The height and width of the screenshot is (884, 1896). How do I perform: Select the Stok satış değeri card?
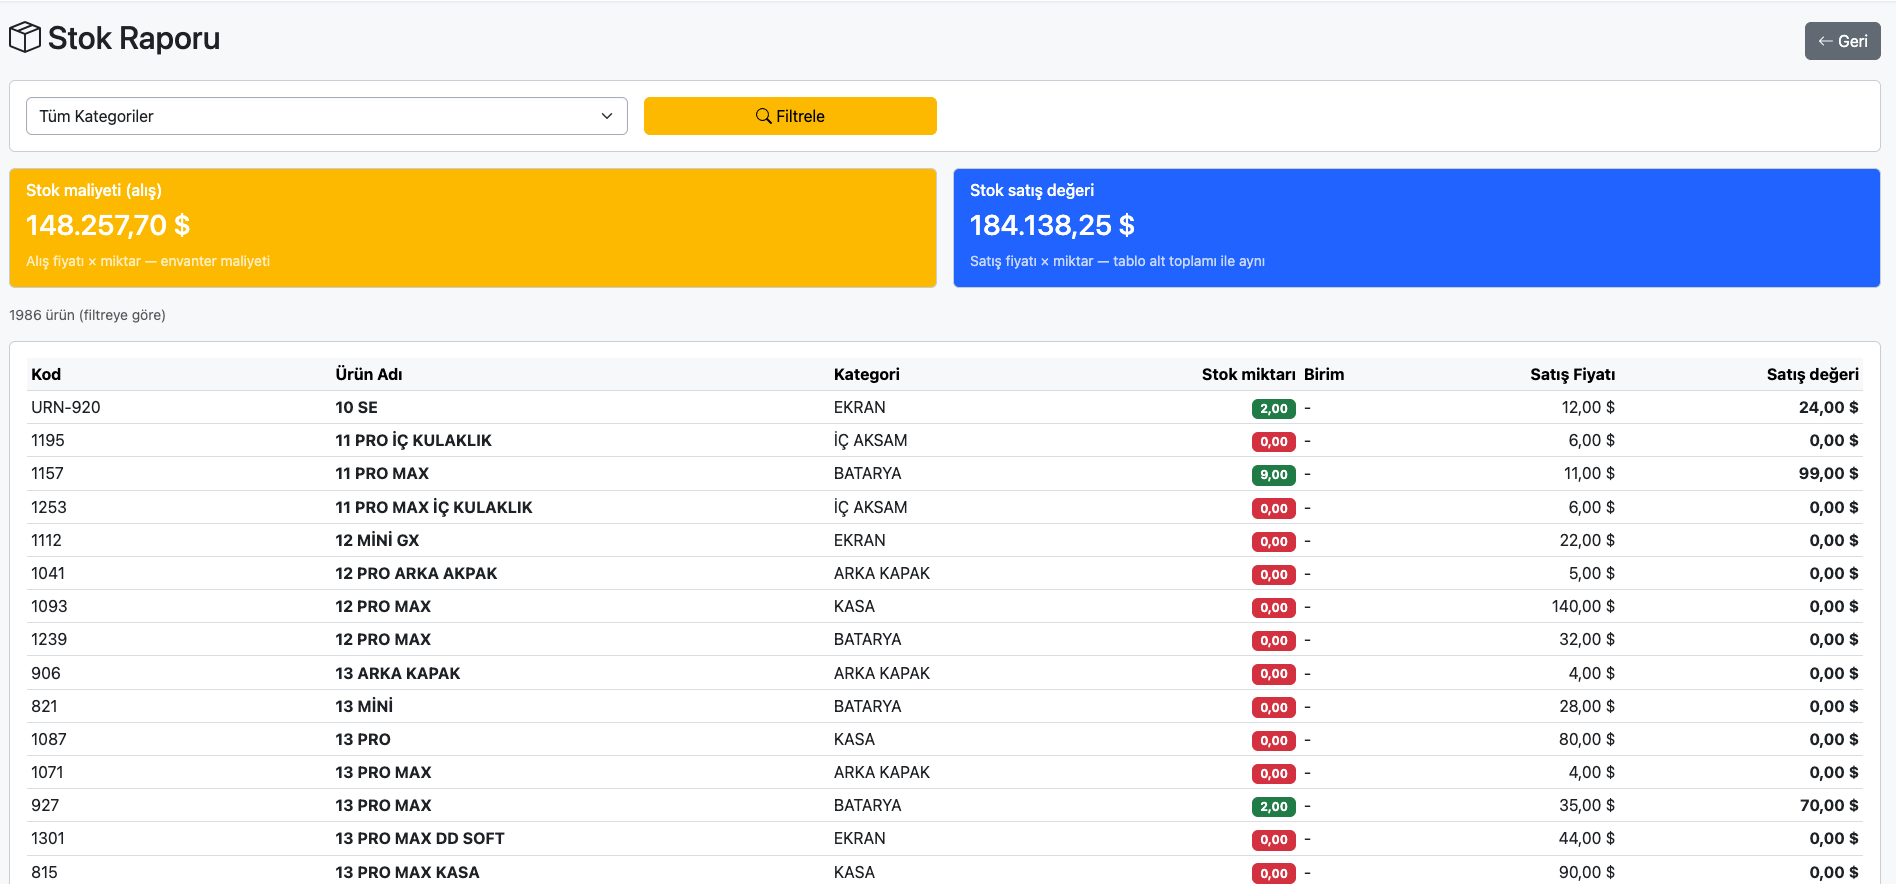click(1417, 228)
